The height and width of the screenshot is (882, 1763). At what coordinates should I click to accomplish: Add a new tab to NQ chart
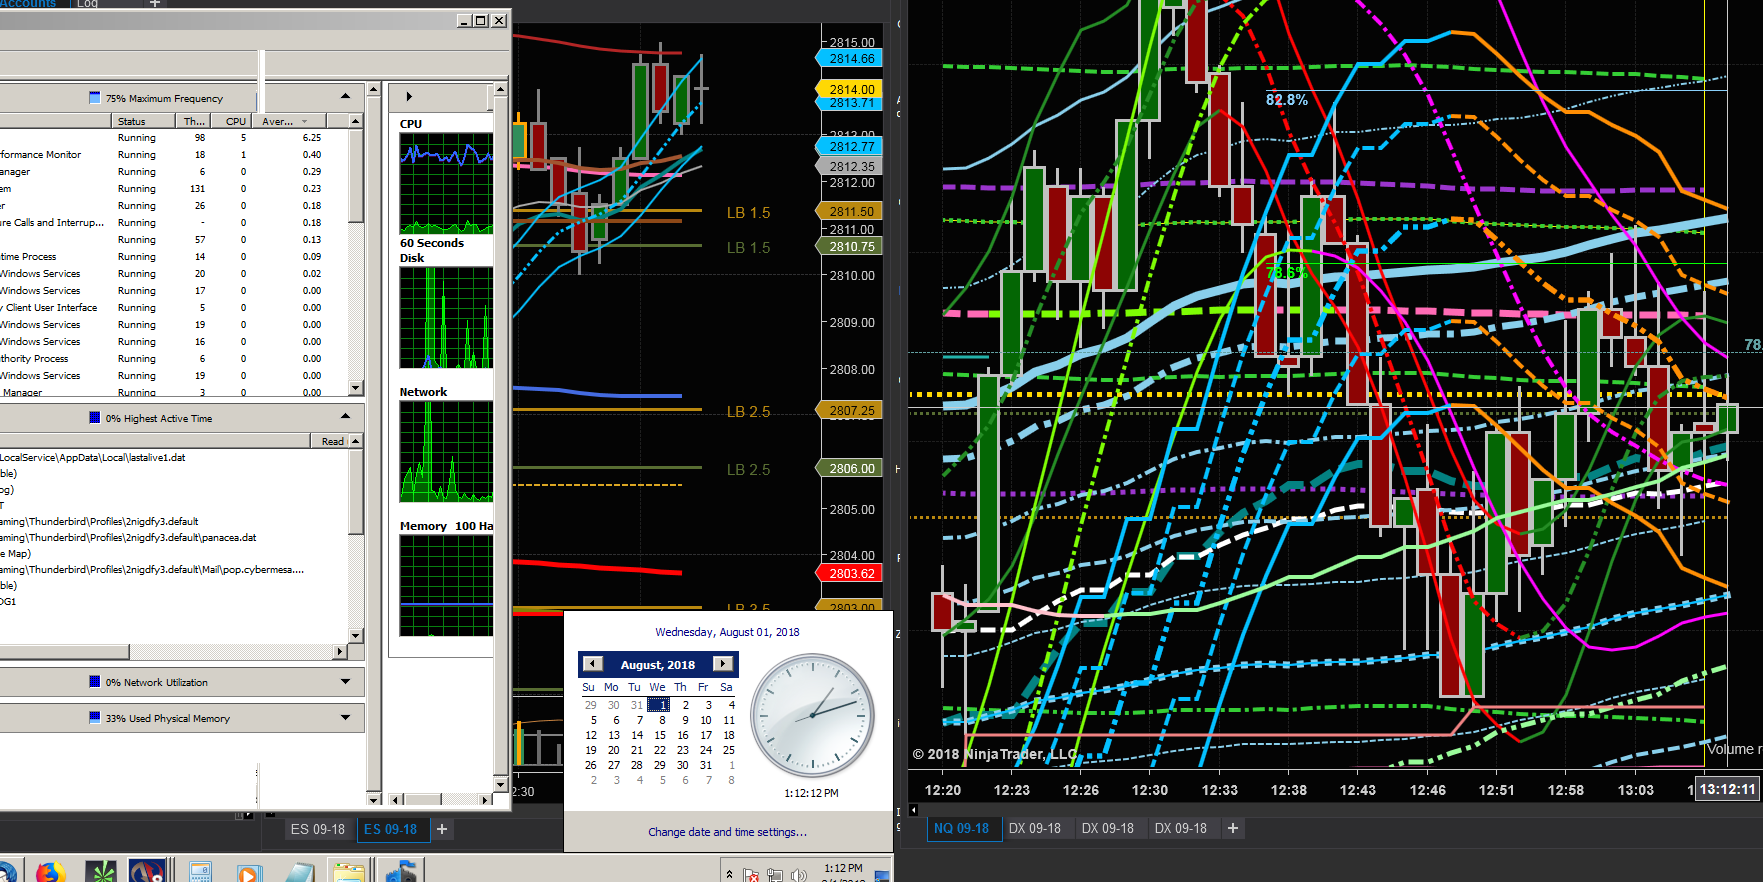coord(1233,828)
